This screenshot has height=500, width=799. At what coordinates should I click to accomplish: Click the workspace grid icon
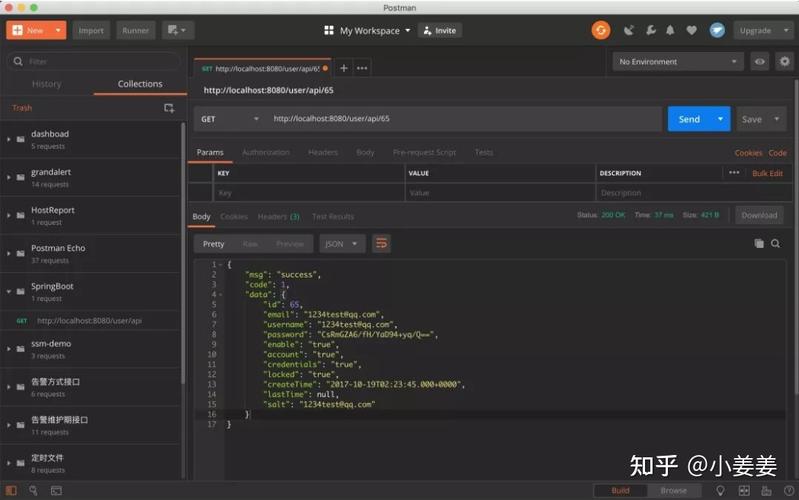[x=329, y=31]
